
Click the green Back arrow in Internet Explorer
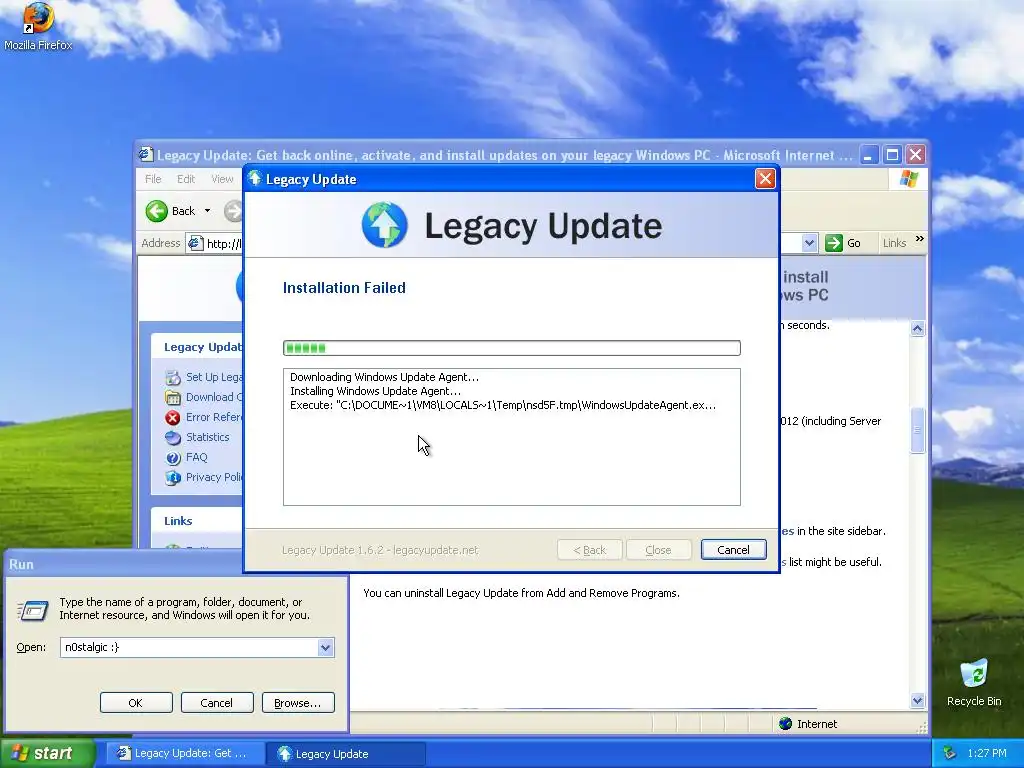[x=157, y=211]
